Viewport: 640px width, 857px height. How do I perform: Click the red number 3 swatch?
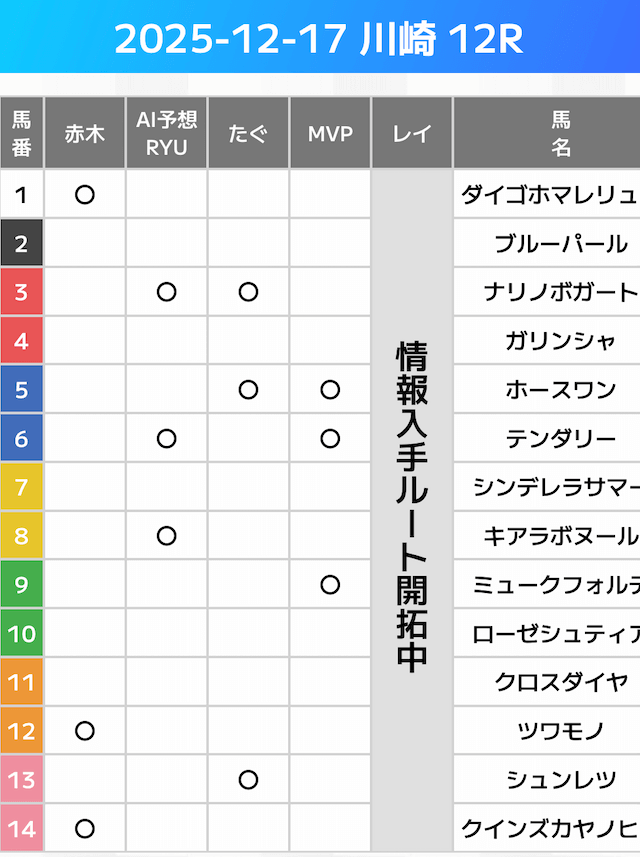[x=22, y=292]
